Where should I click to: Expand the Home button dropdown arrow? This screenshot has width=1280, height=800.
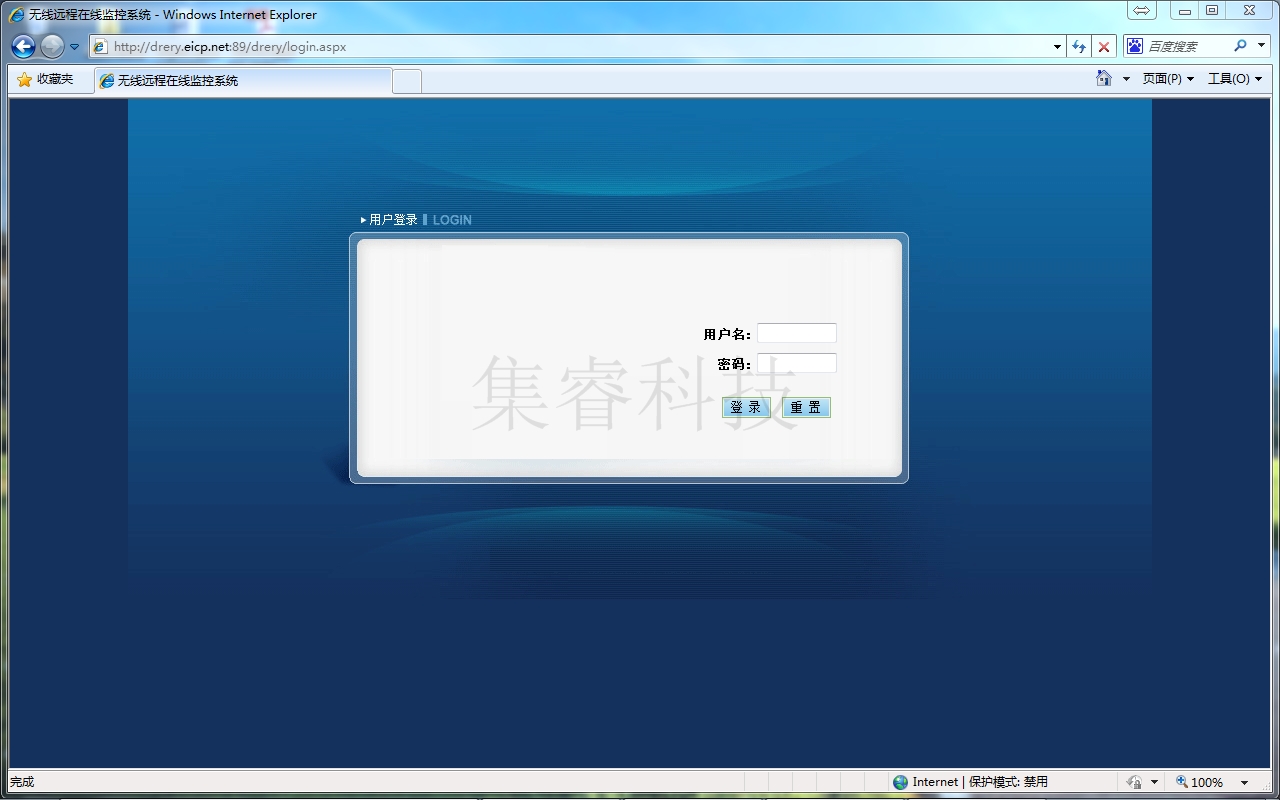[1126, 79]
